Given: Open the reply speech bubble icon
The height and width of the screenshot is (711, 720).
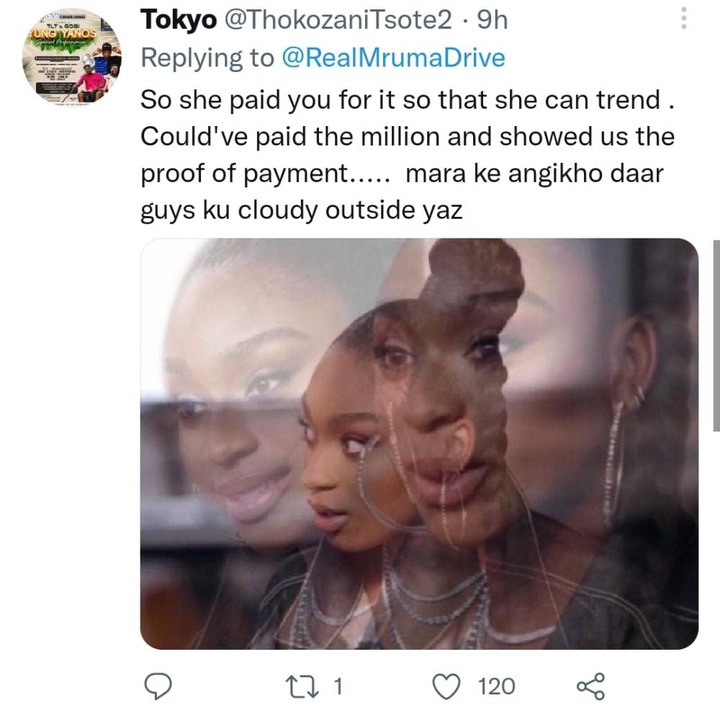Looking at the screenshot, I should coord(158,686).
